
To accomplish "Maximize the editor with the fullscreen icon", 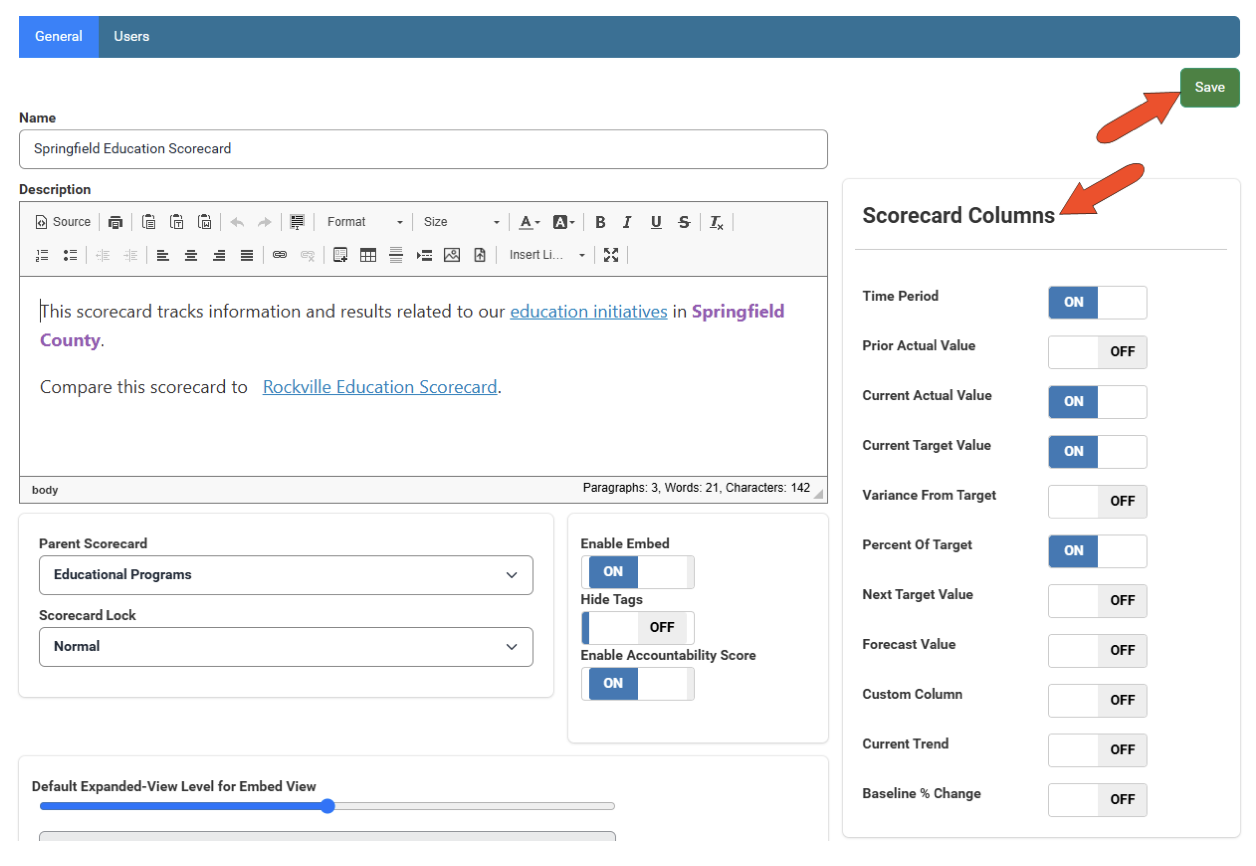I will [611, 255].
